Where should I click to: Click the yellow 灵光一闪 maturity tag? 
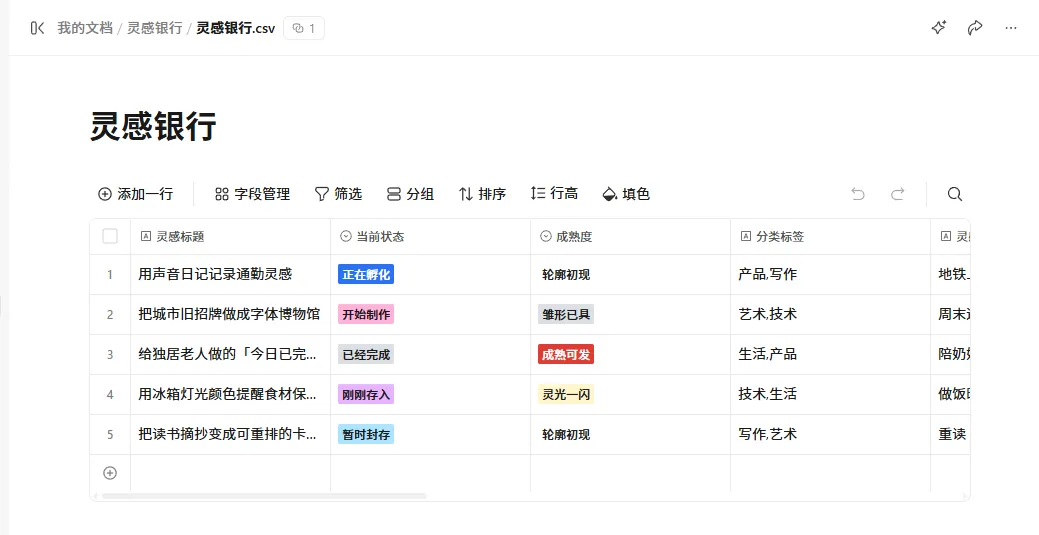click(x=566, y=394)
